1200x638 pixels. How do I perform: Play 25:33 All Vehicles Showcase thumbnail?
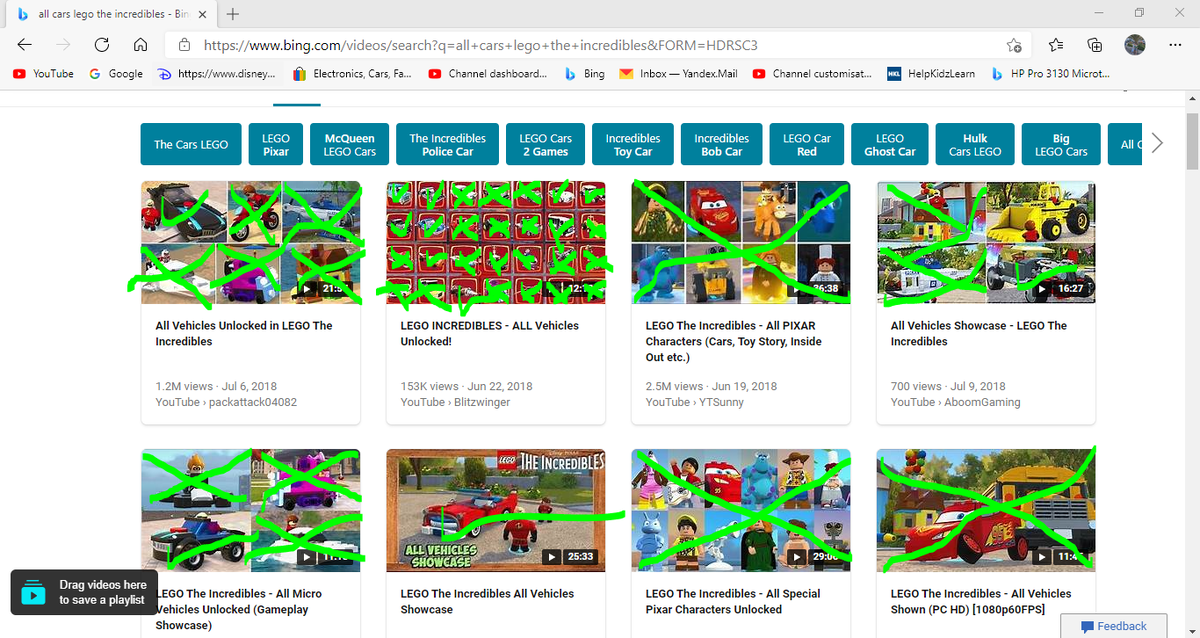click(496, 510)
